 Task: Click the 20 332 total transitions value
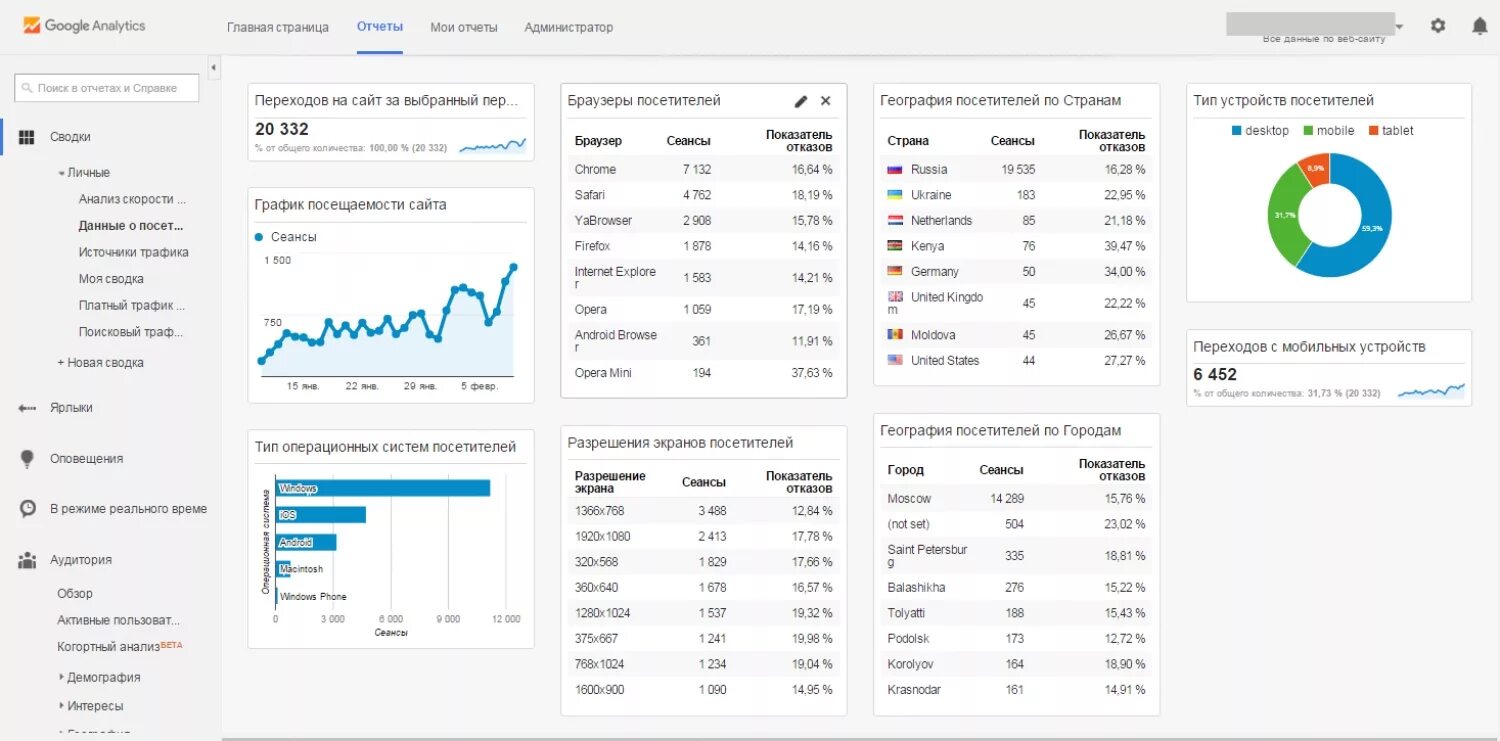pos(282,129)
